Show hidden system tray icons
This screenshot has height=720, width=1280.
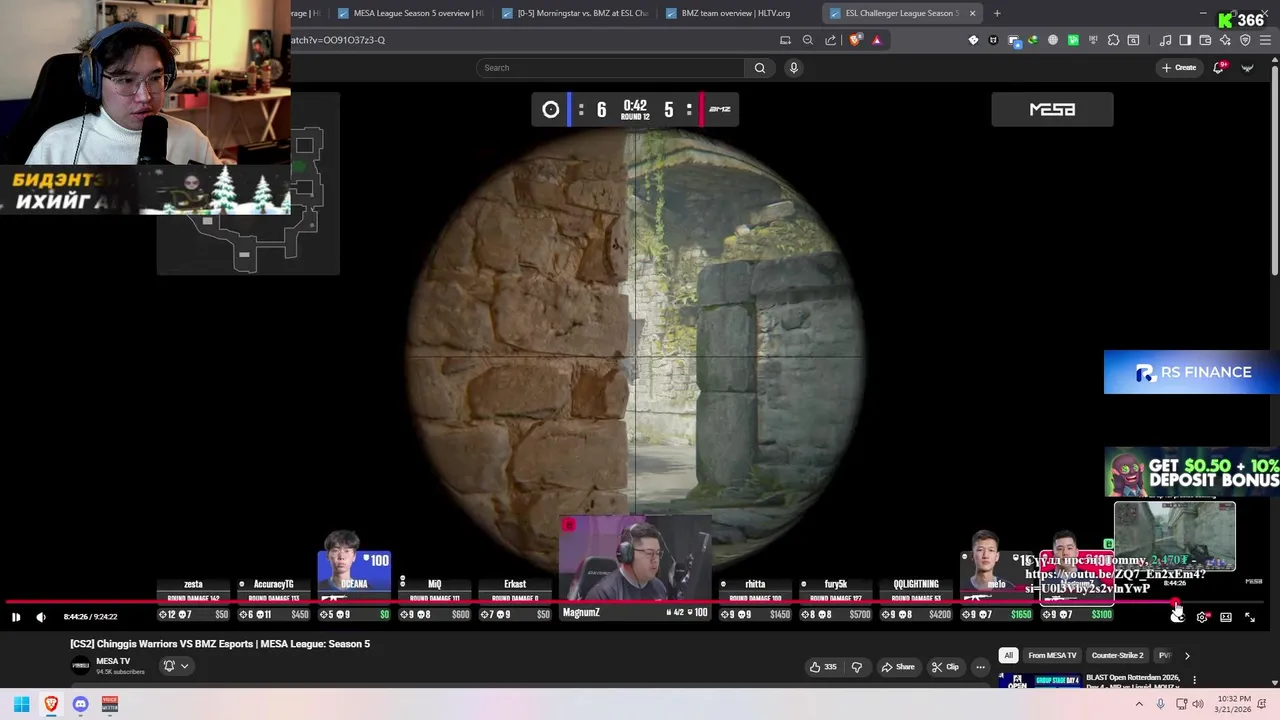coord(1138,704)
